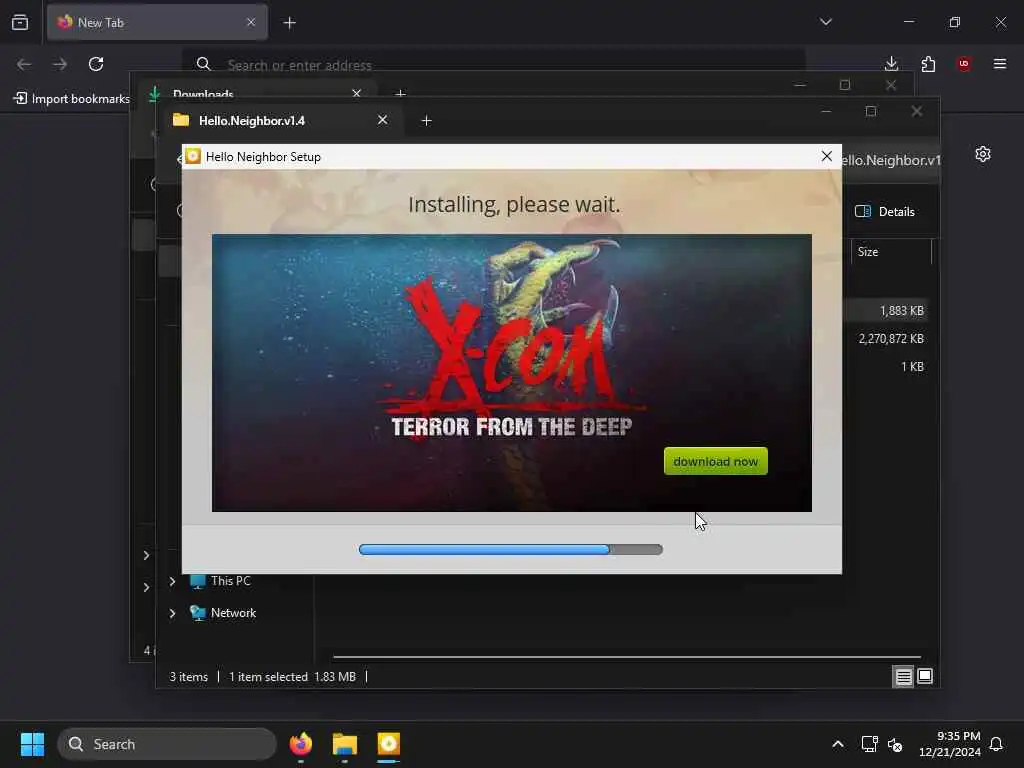Select Network in navigation pane
The image size is (1024, 768).
click(x=223, y=613)
